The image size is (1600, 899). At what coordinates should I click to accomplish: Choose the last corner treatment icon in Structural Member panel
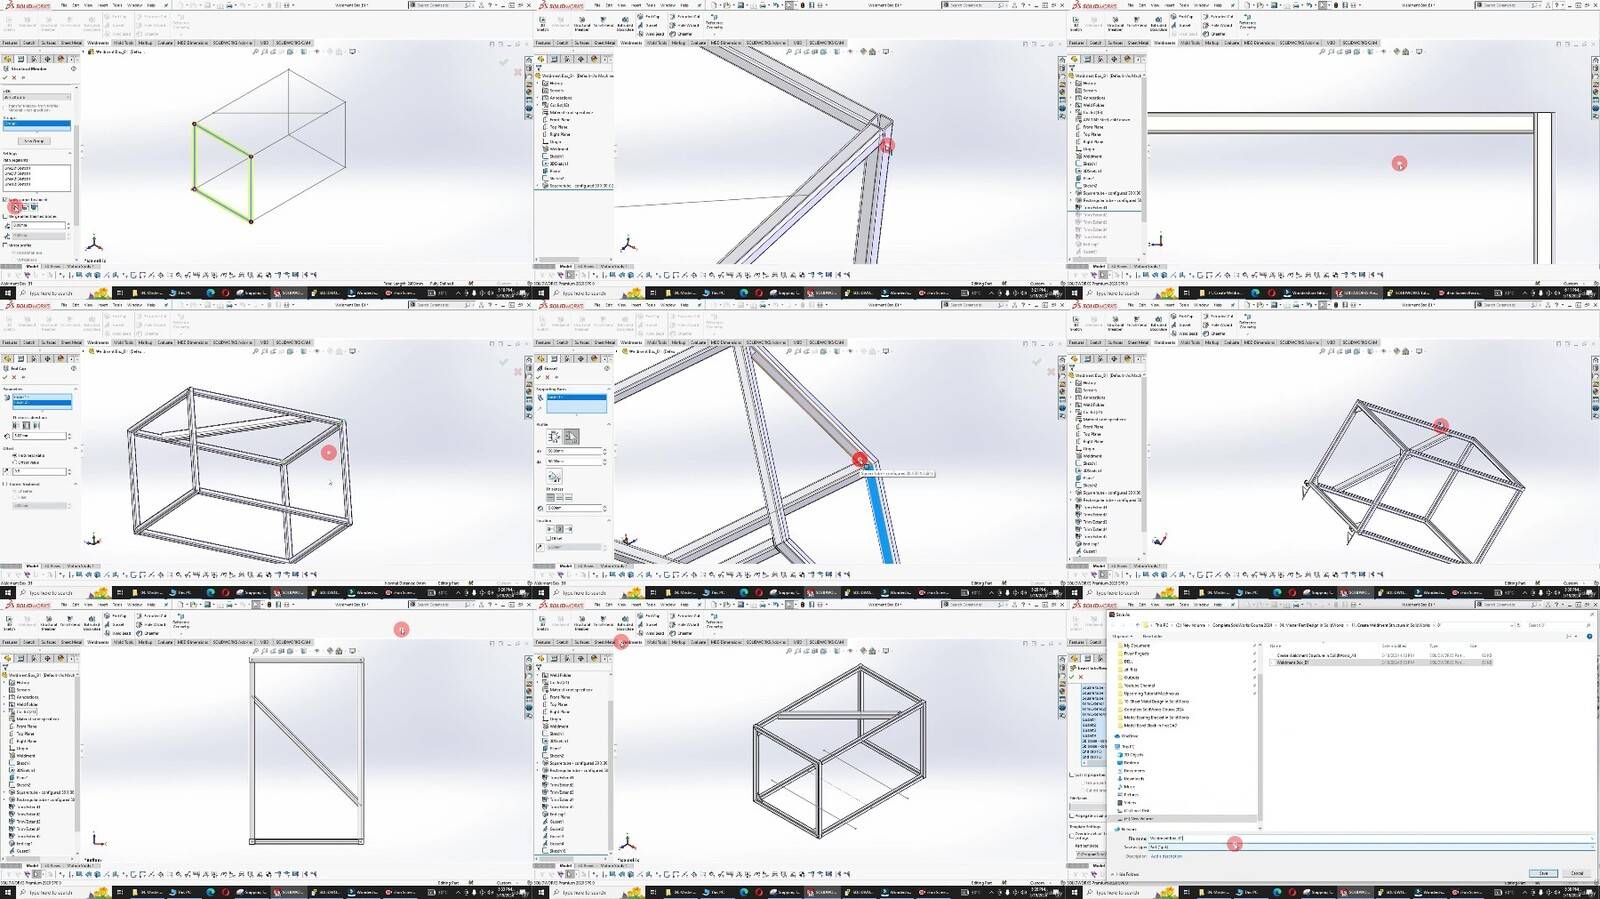(34, 207)
